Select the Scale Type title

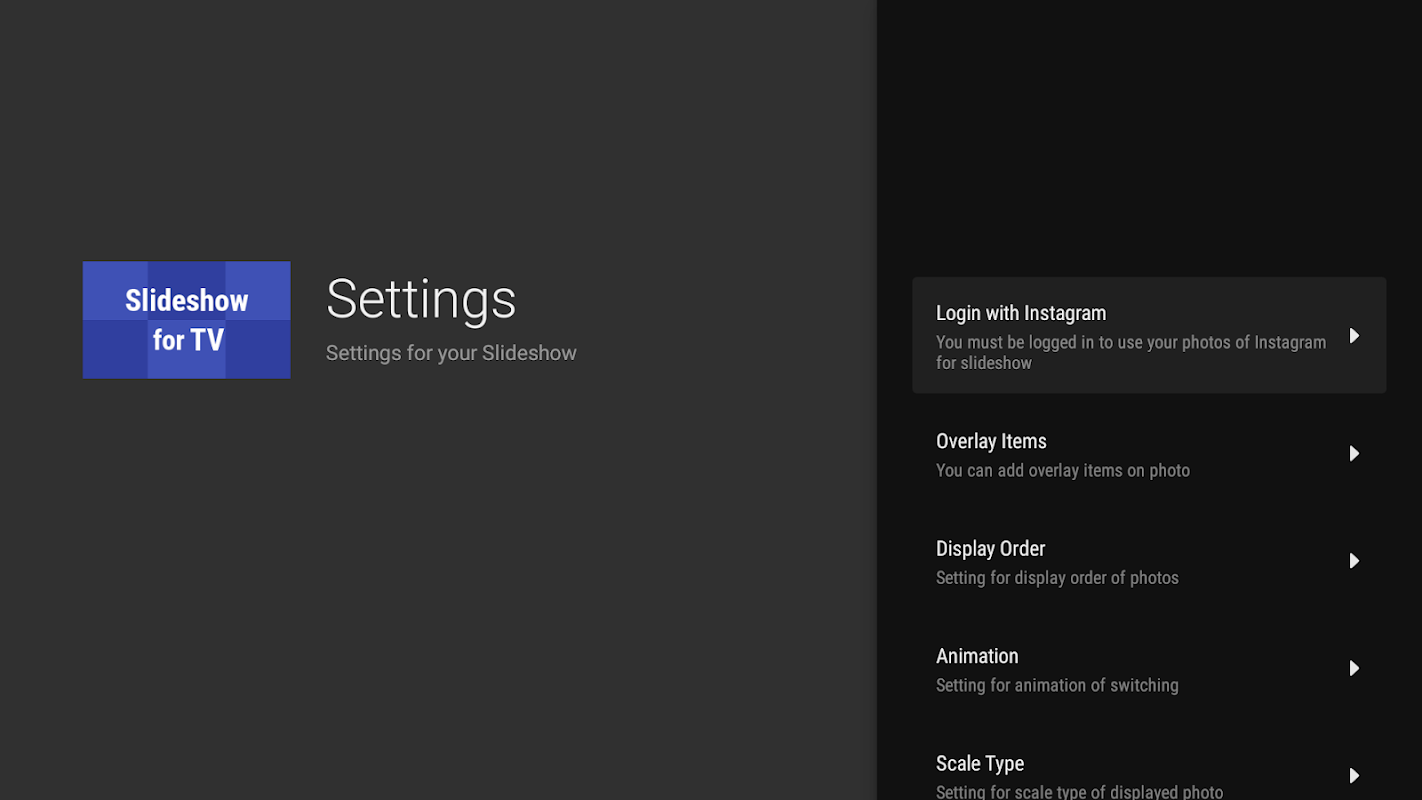click(x=979, y=764)
